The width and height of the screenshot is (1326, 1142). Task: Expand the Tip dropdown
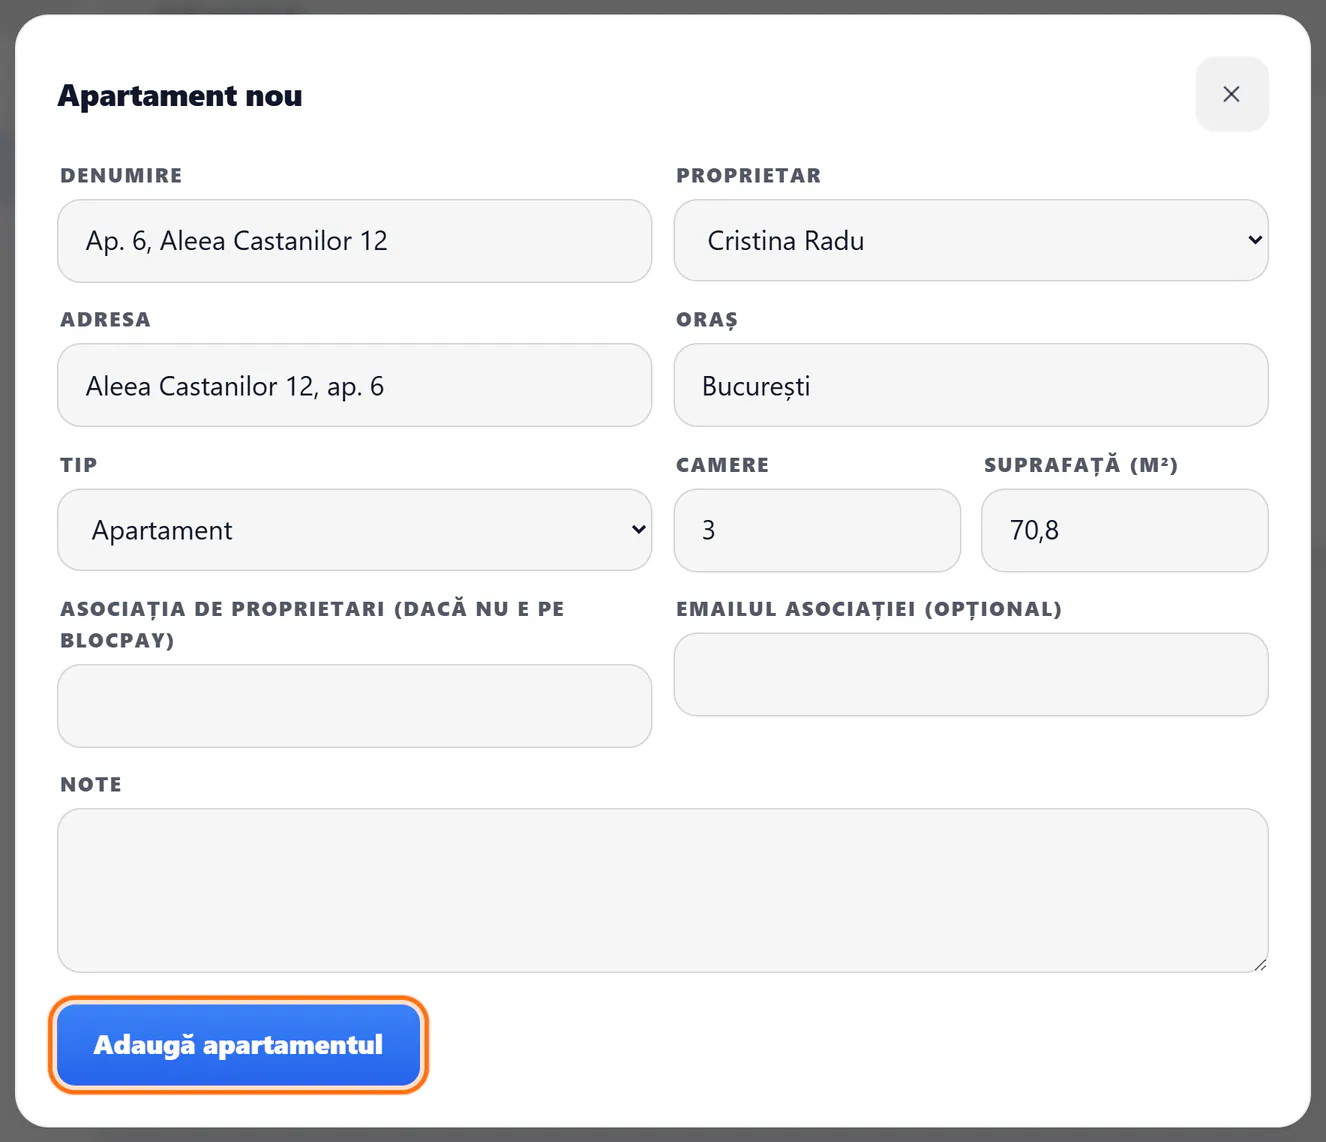pyautogui.click(x=355, y=530)
